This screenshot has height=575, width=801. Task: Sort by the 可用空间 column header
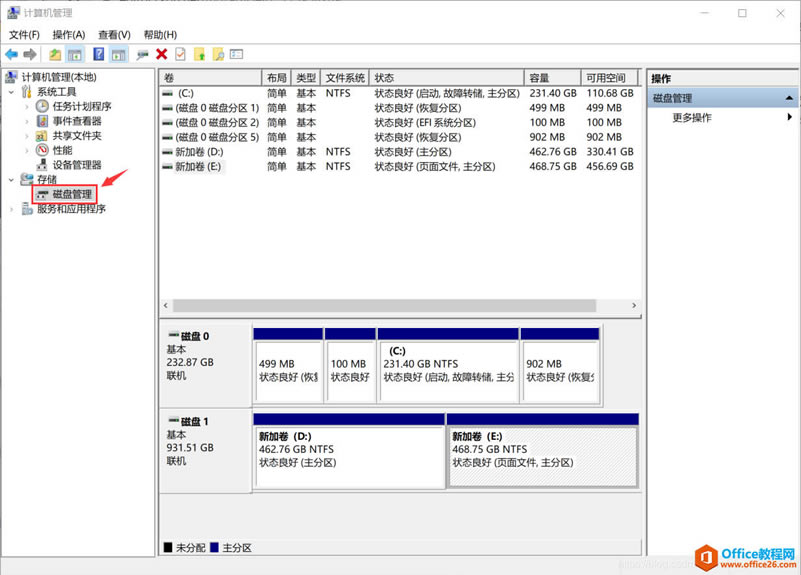coord(610,78)
